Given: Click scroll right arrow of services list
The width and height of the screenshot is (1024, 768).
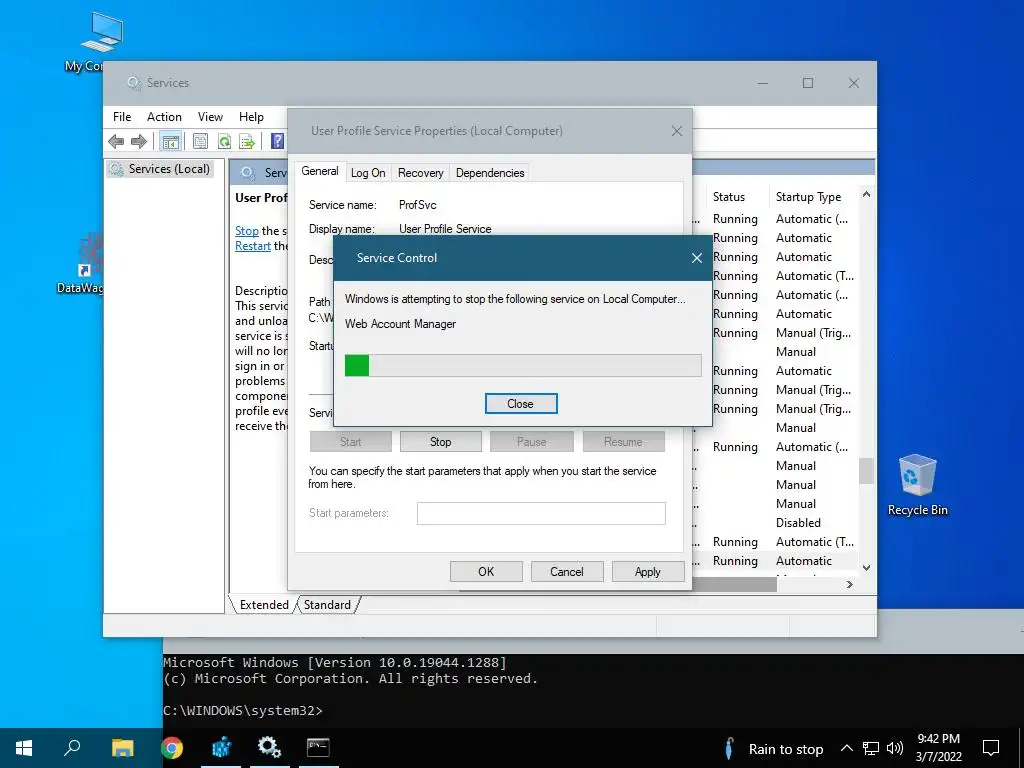Looking at the screenshot, I should click(x=850, y=584).
